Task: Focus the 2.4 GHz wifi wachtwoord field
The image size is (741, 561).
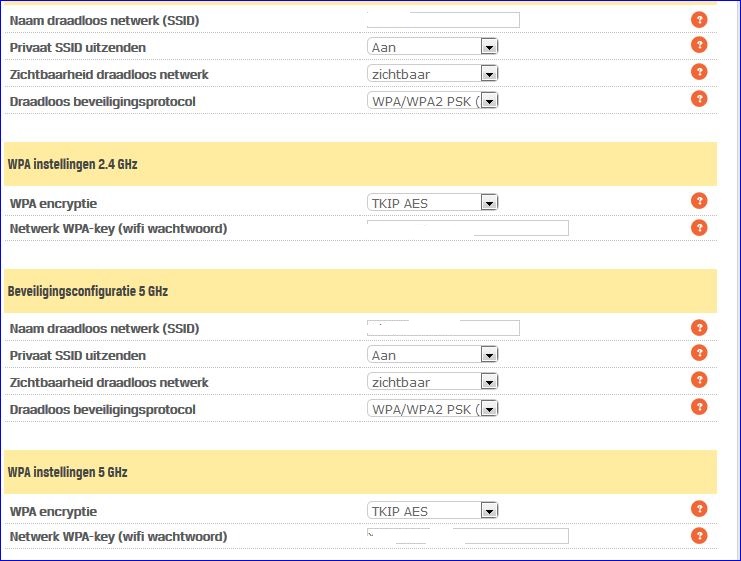Action: [x=467, y=228]
